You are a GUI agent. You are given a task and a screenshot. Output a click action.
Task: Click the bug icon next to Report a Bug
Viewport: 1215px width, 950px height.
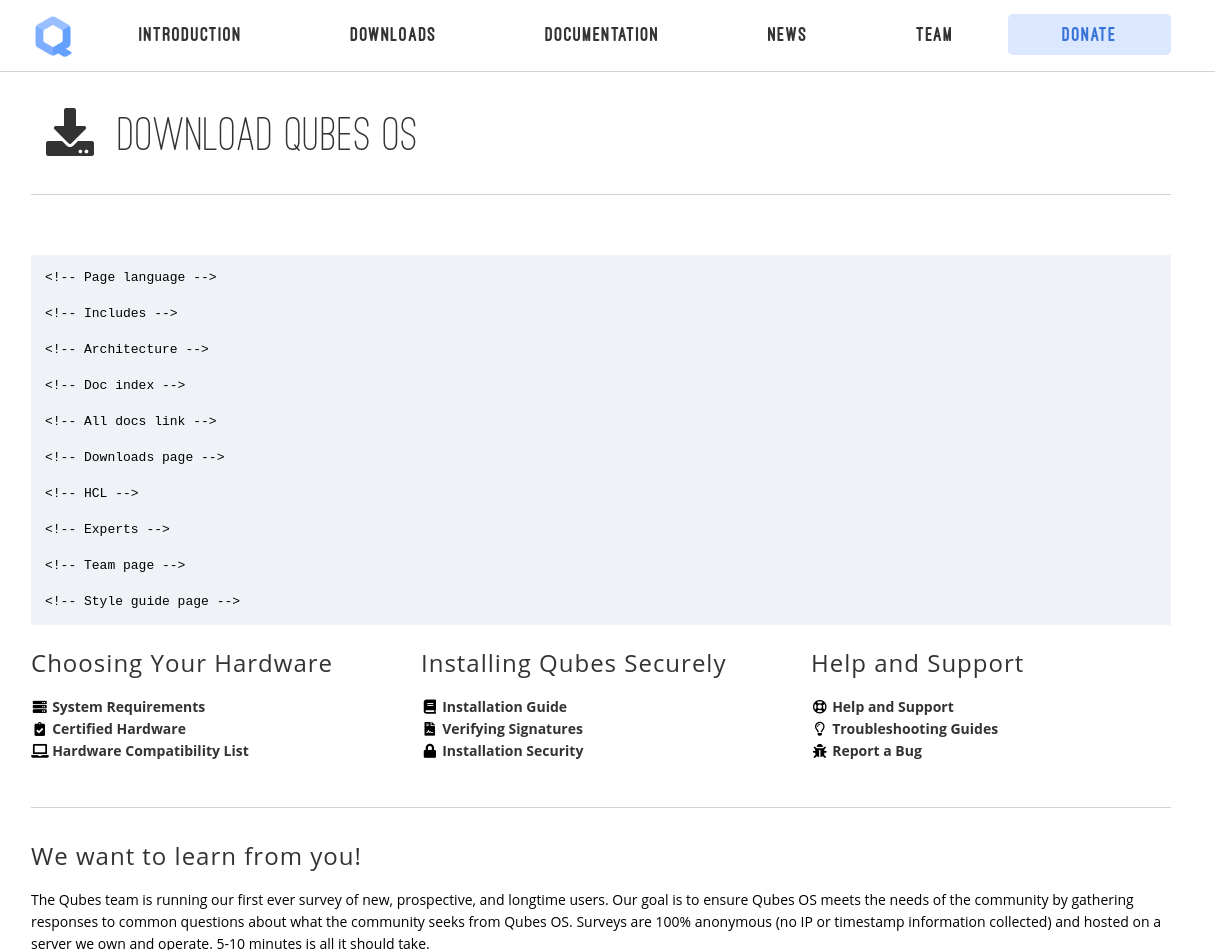click(x=820, y=751)
